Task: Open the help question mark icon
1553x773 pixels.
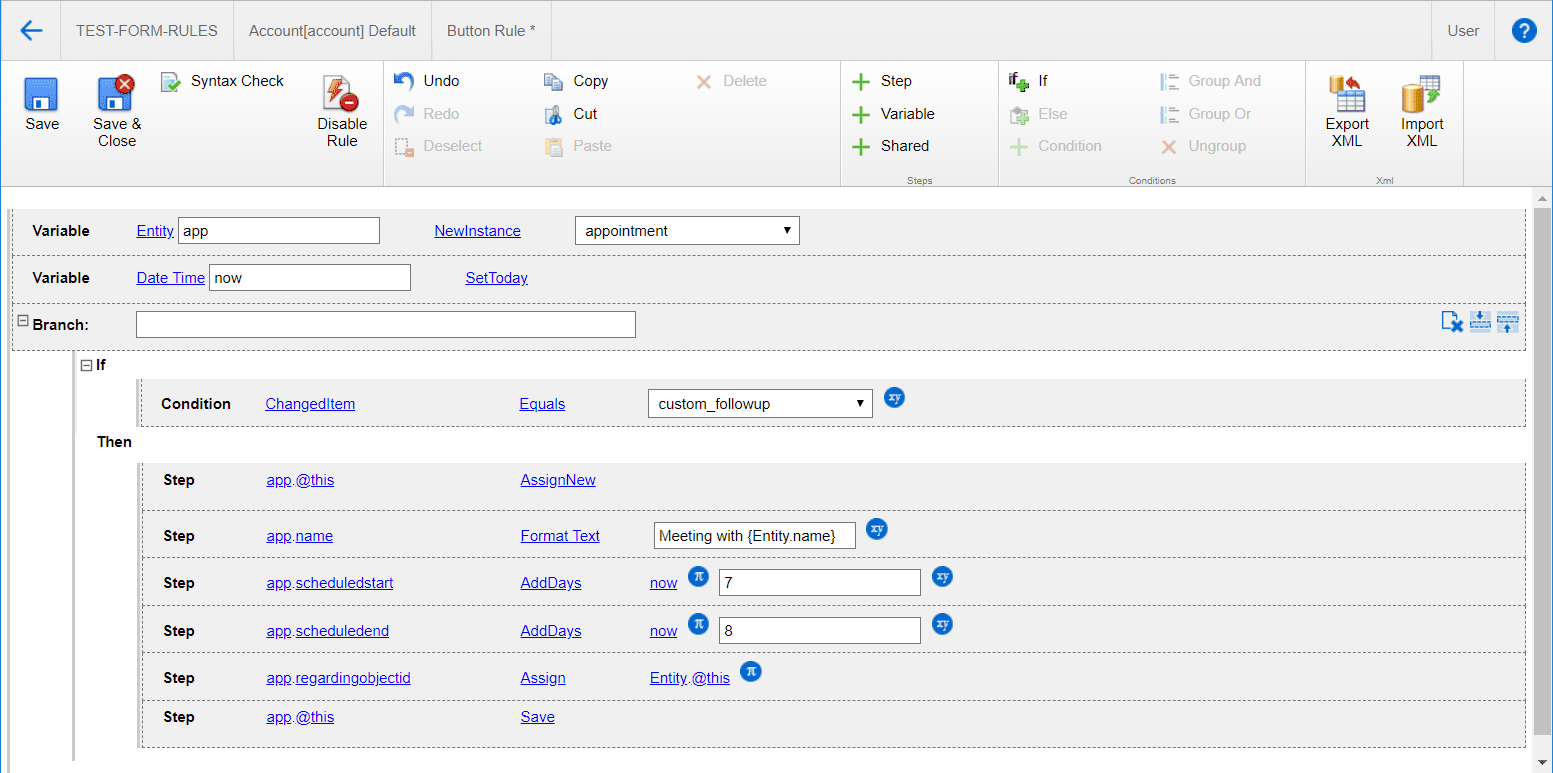Action: coord(1524,30)
